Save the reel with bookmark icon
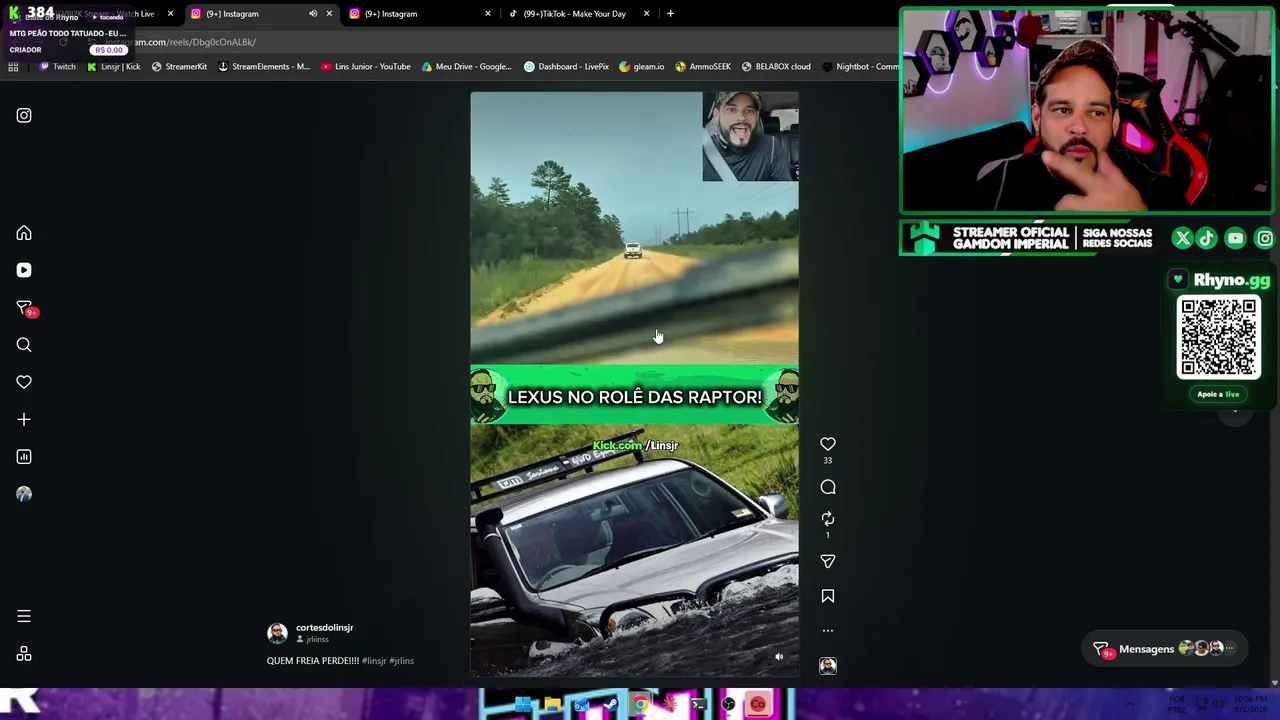The height and width of the screenshot is (720, 1280). (x=828, y=596)
